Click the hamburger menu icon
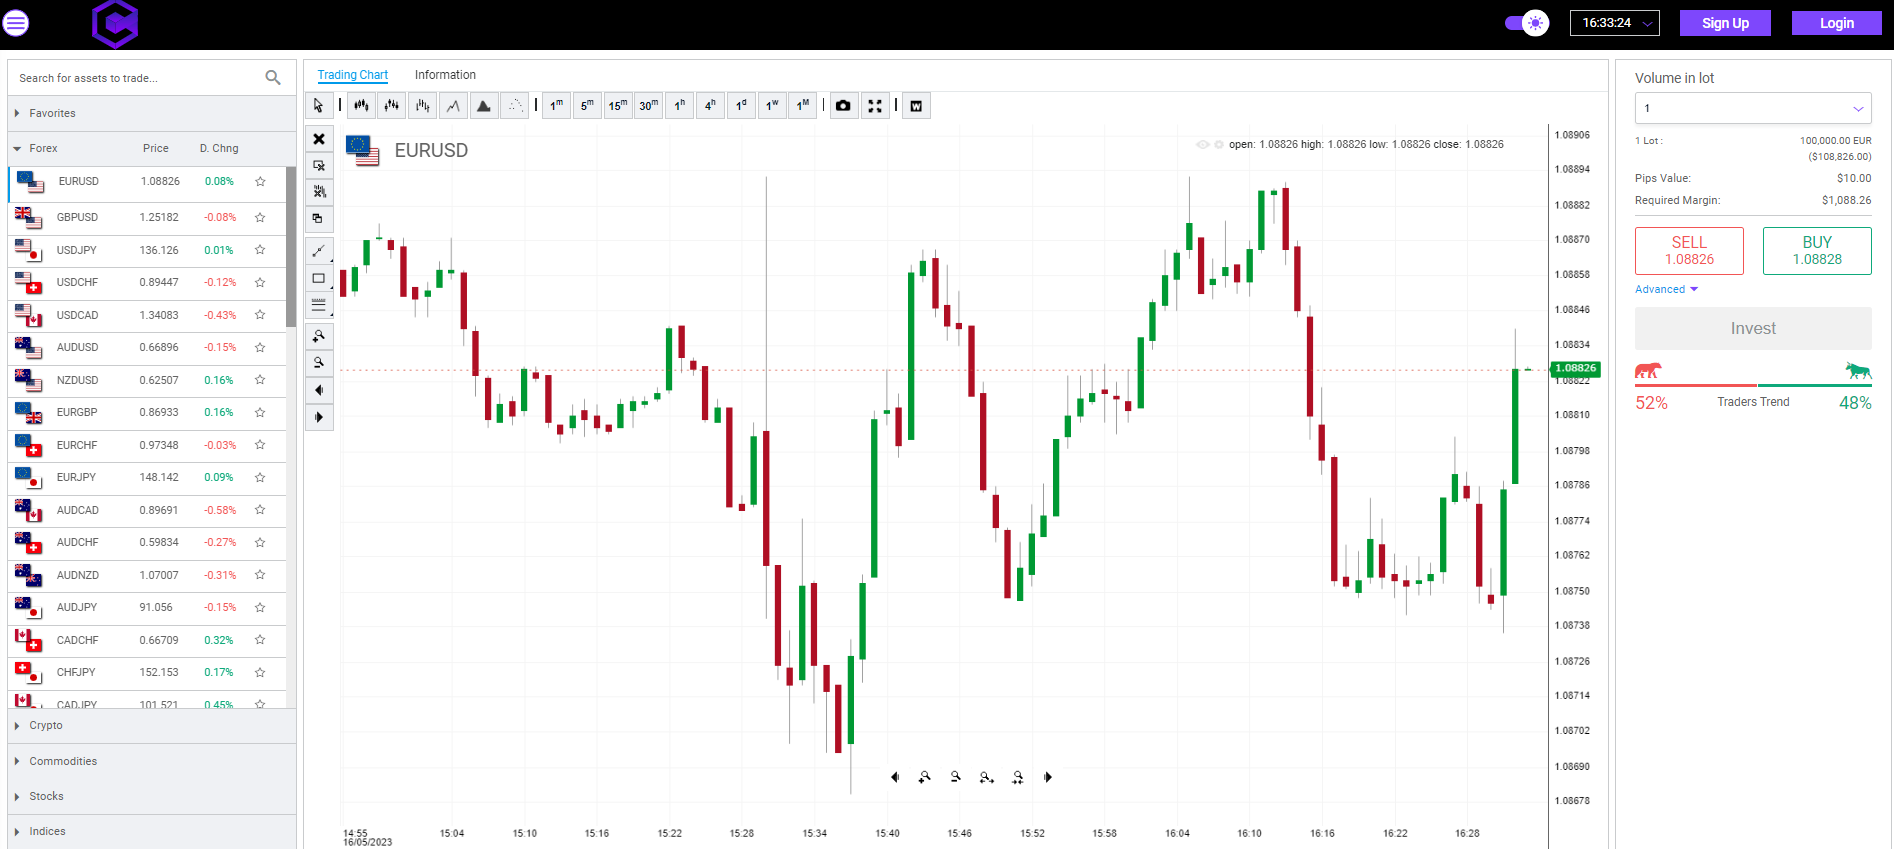This screenshot has width=1894, height=849. pos(16,22)
